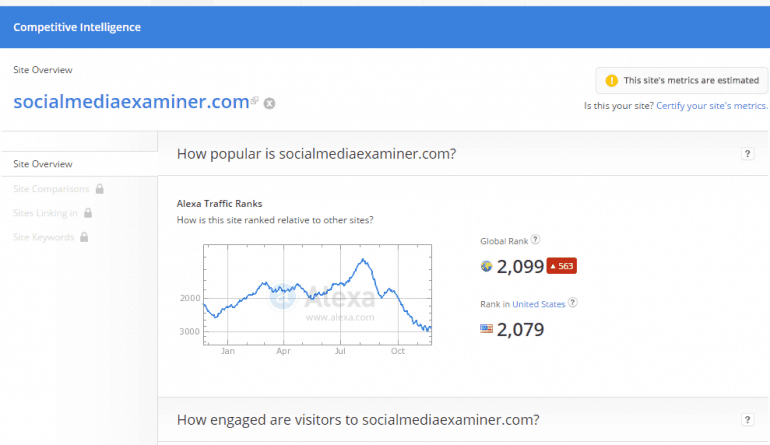Viewport: 770px width, 445px height.
Task: Click the US flag icon beside rank
Action: click(x=487, y=329)
